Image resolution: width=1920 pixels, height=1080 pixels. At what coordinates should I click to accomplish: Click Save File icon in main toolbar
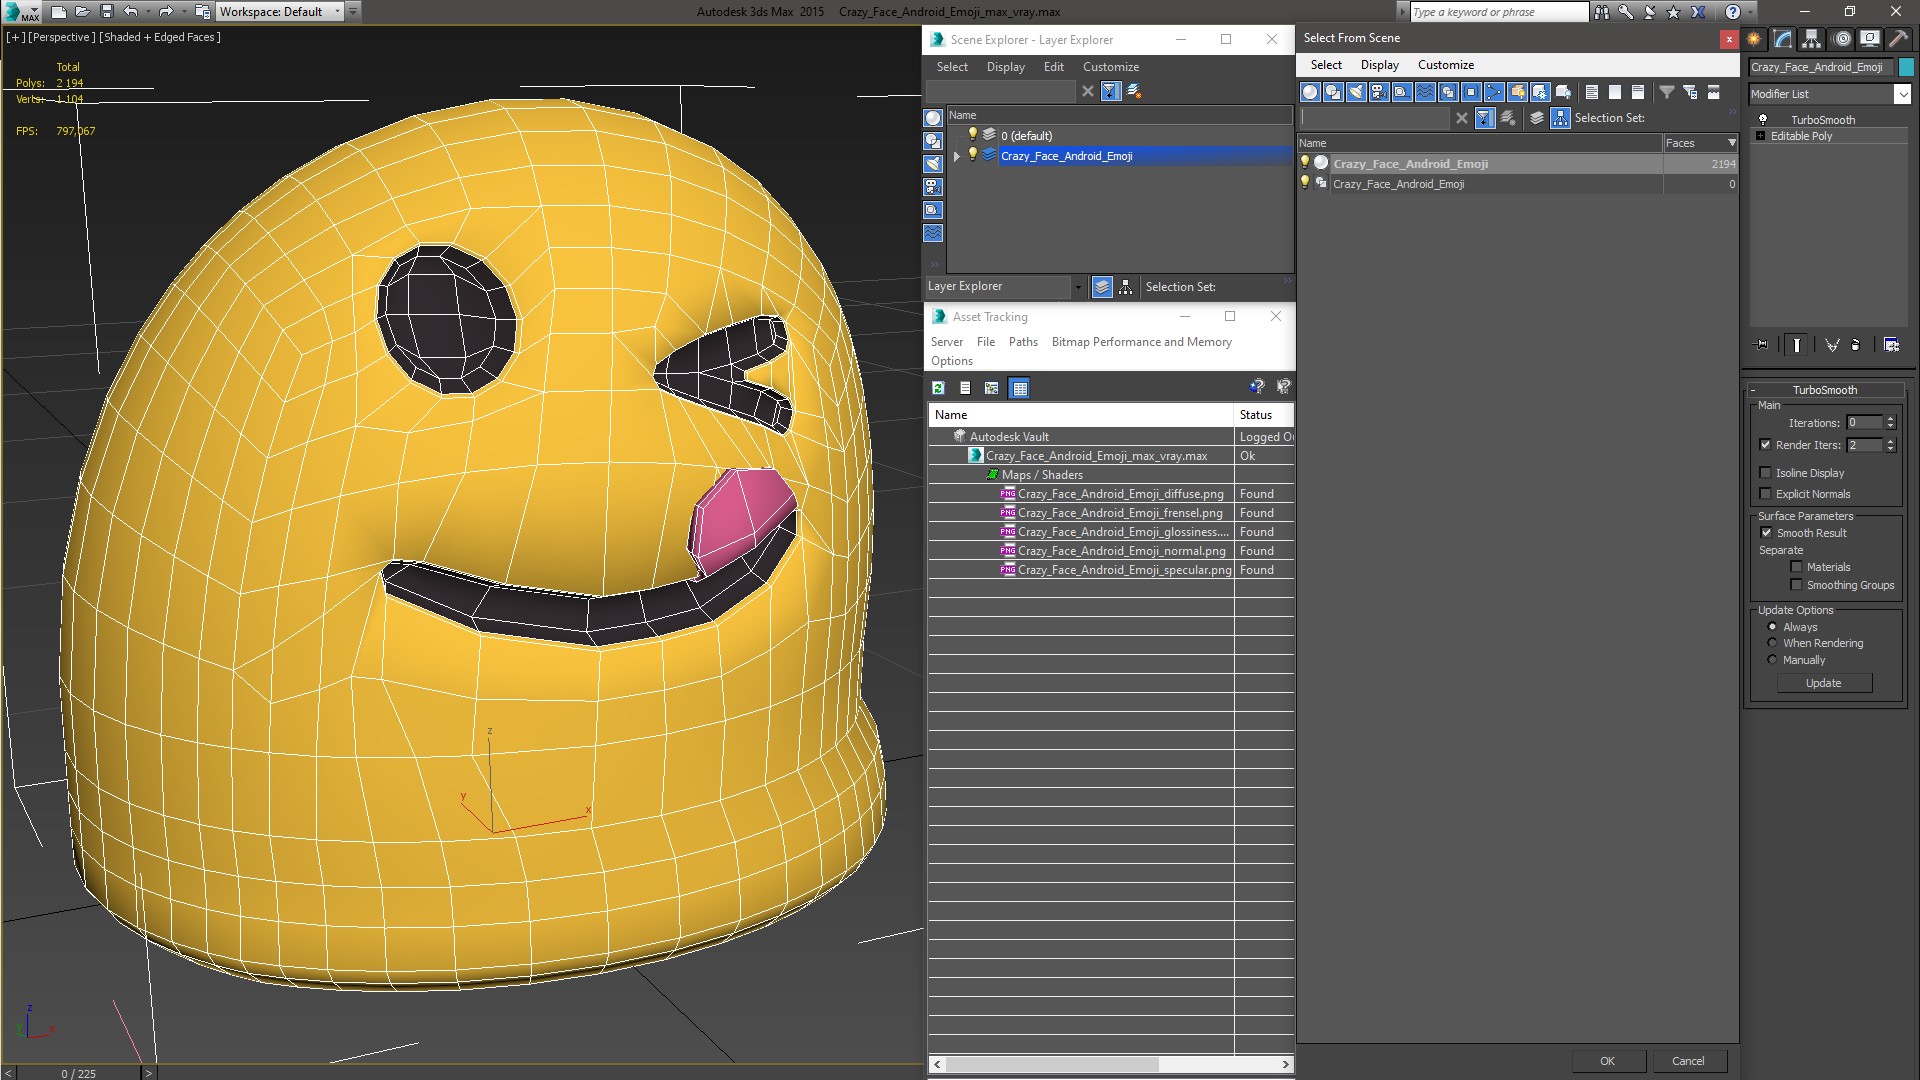coord(106,12)
